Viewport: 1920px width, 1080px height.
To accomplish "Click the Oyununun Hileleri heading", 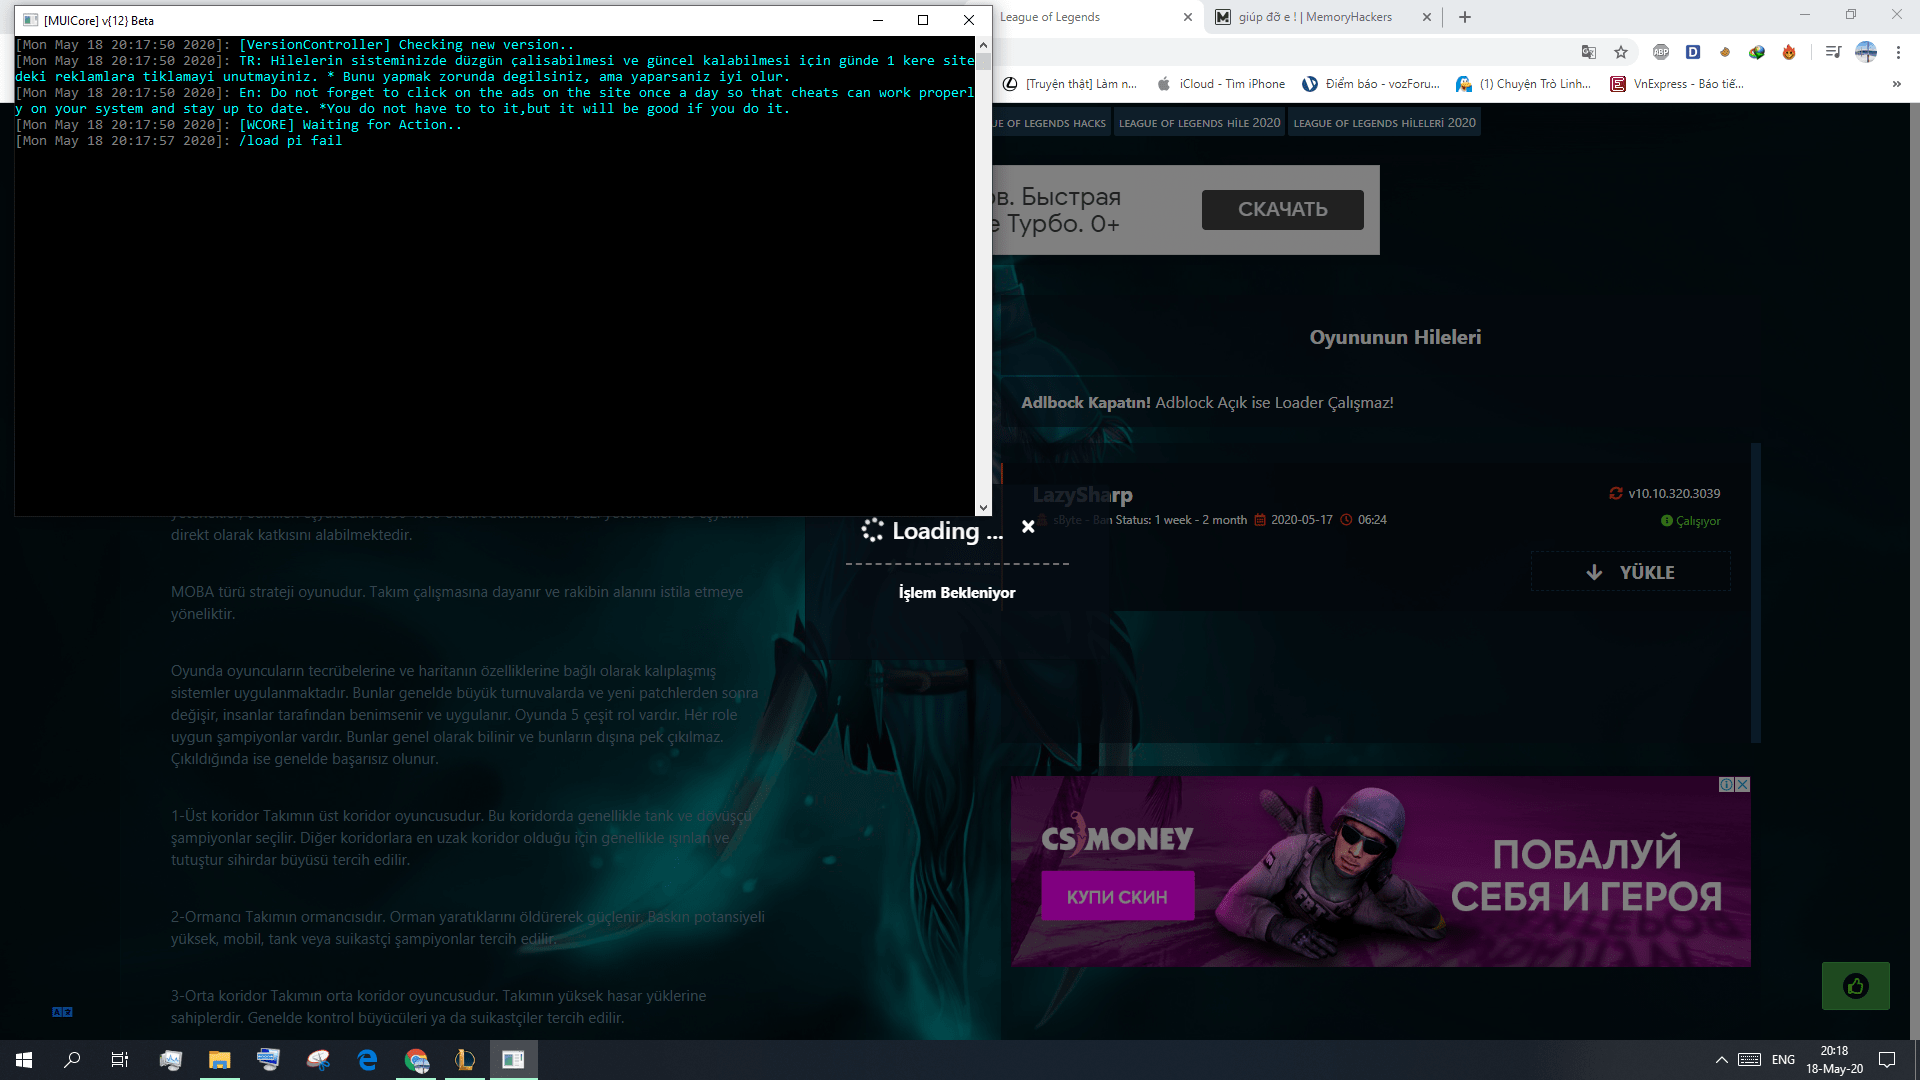I will (1395, 338).
